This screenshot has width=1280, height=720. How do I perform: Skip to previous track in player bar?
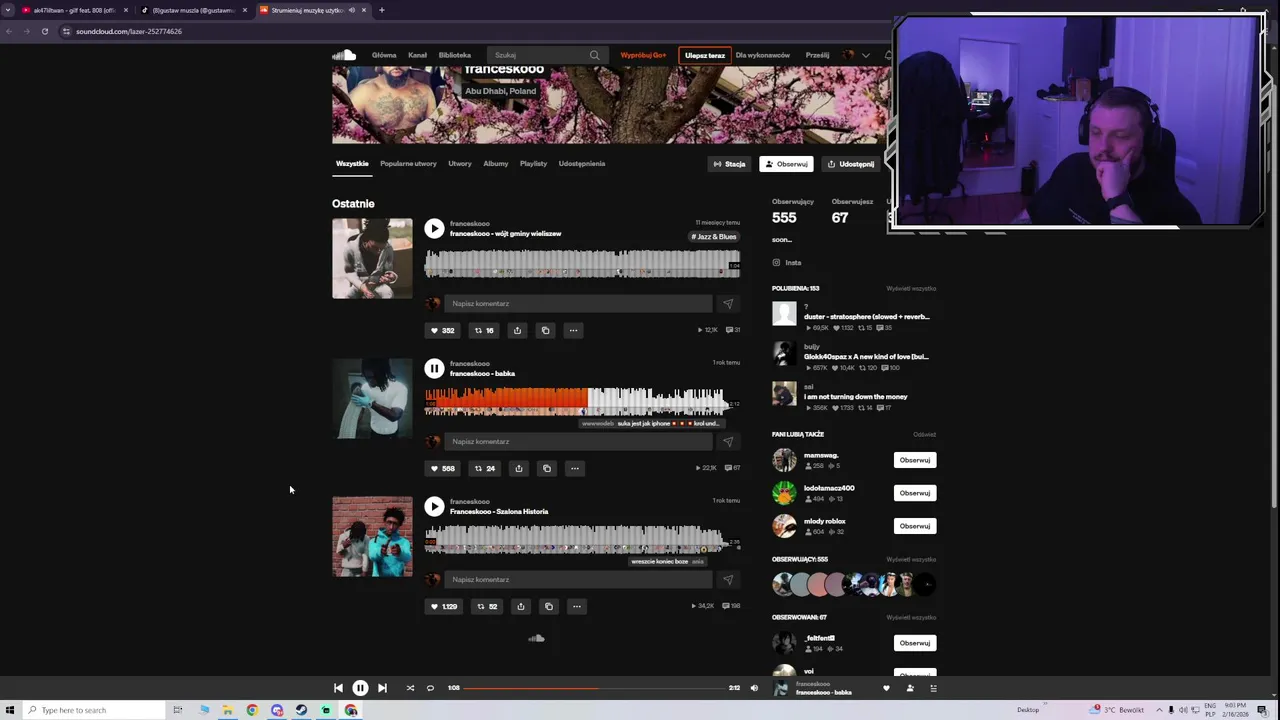click(x=338, y=688)
